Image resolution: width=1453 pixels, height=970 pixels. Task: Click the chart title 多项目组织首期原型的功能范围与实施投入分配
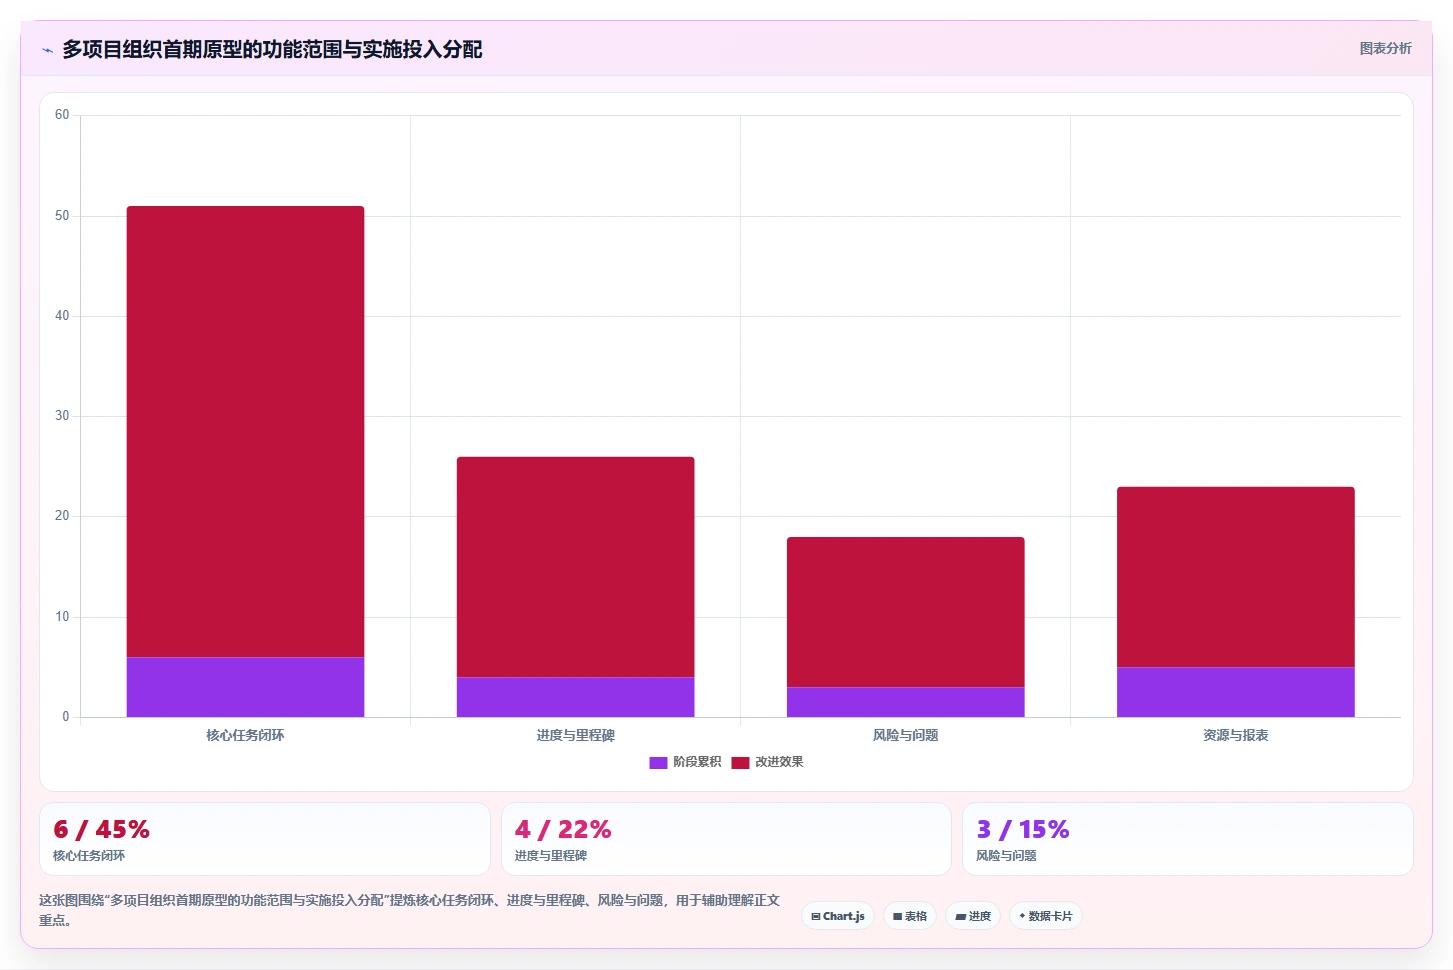pos(272,49)
